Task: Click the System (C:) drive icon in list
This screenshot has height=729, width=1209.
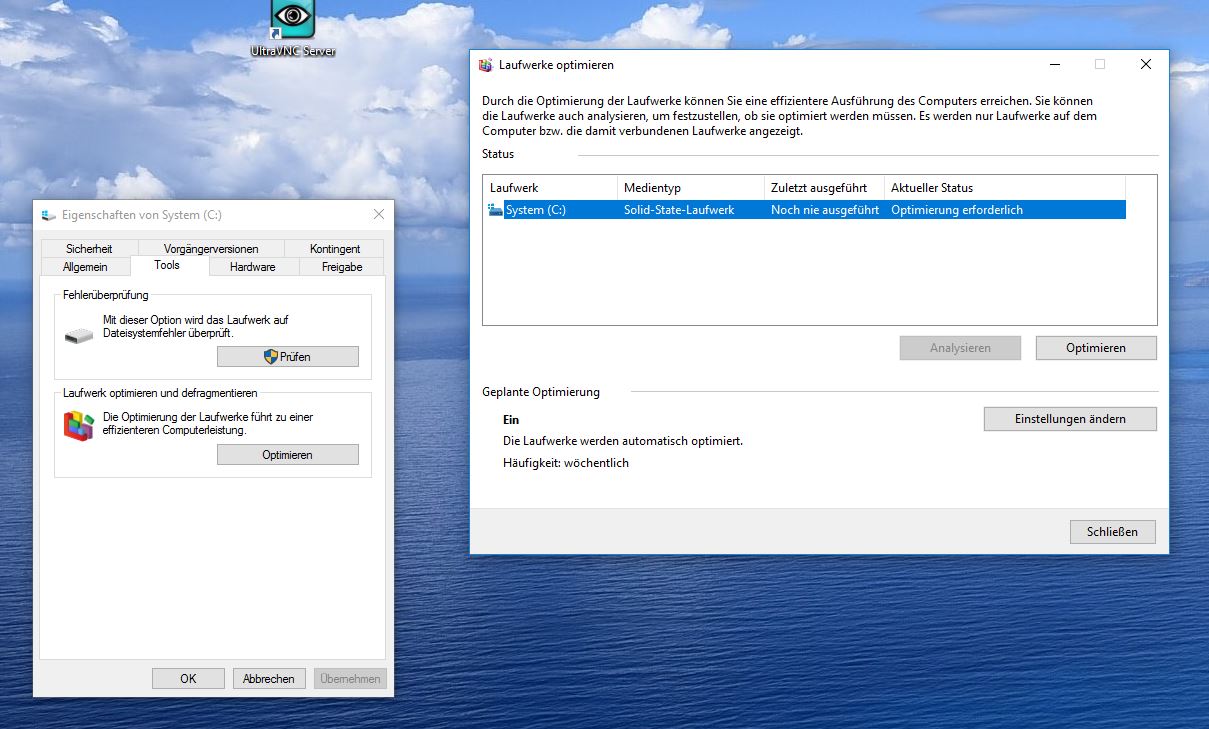Action: click(495, 210)
